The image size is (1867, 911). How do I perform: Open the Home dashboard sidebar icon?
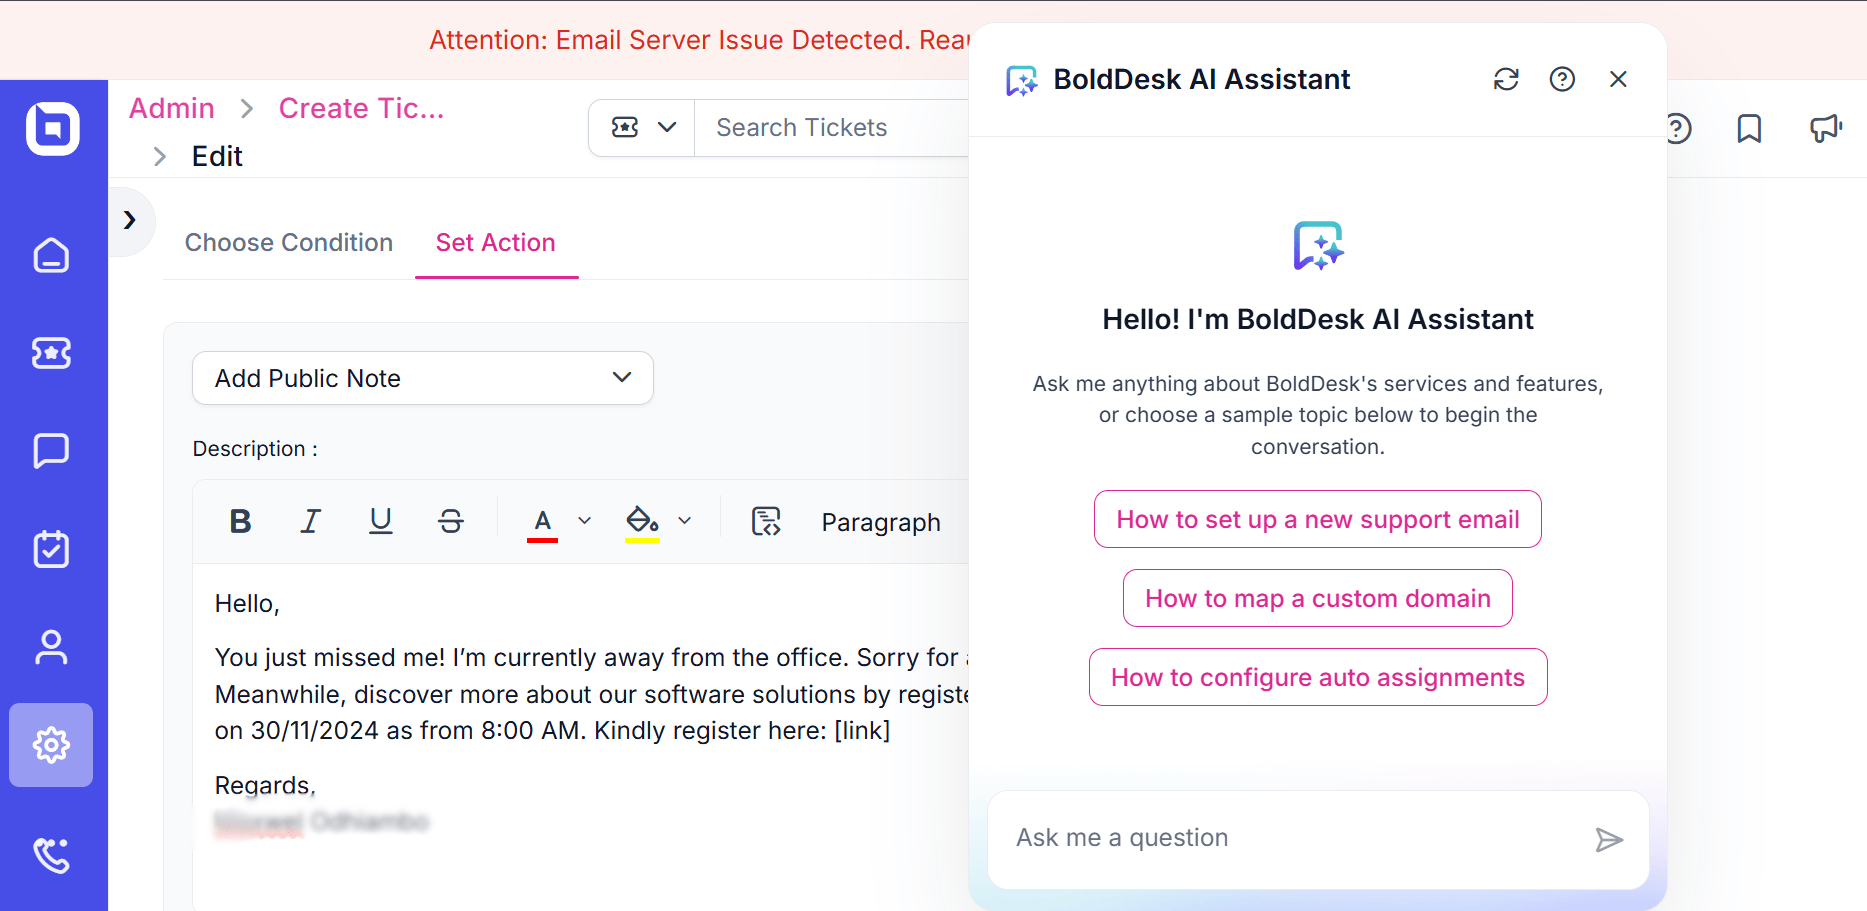(51, 255)
